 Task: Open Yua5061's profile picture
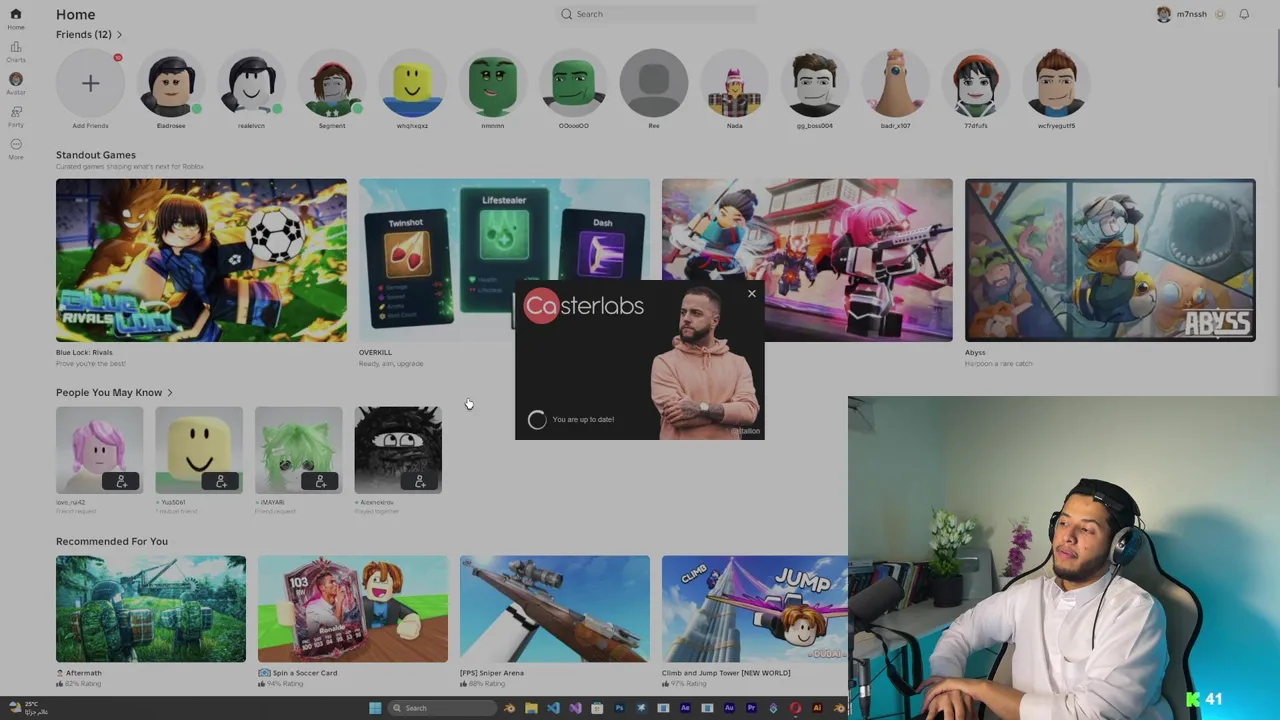199,450
